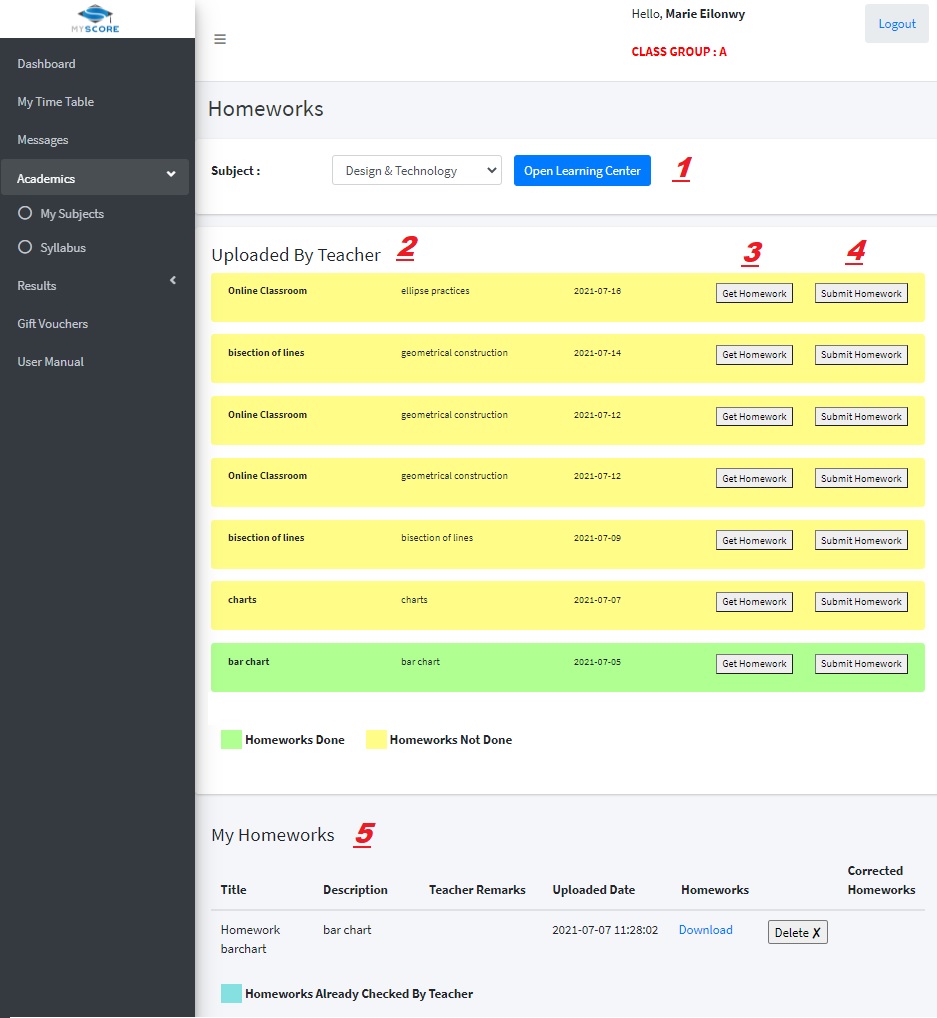Screen dimensions: 937x1018
Task: Open Gift Vouchers menu item
Action: 52,323
